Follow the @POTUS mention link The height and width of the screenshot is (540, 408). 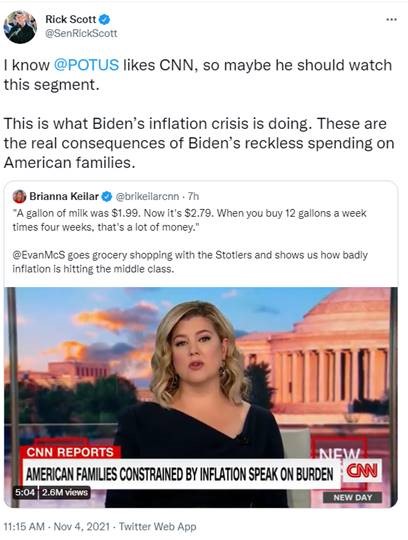click(x=86, y=65)
